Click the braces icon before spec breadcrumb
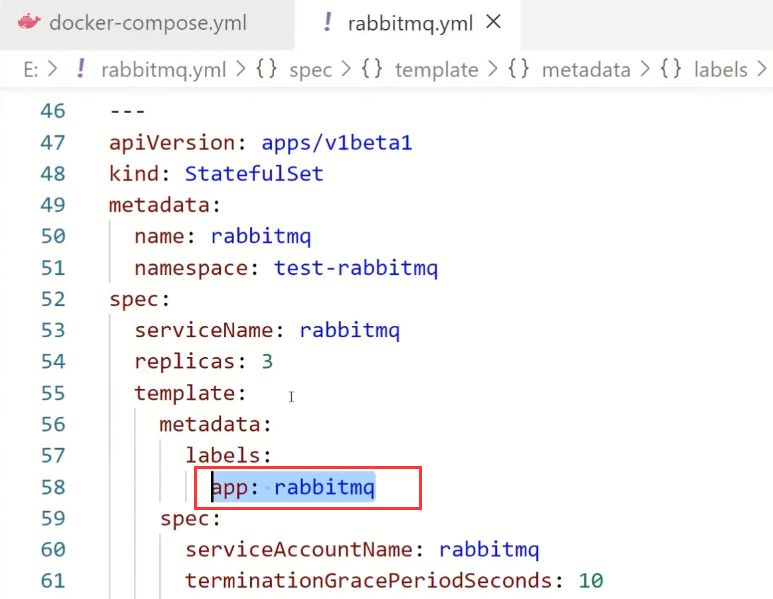 tap(266, 69)
